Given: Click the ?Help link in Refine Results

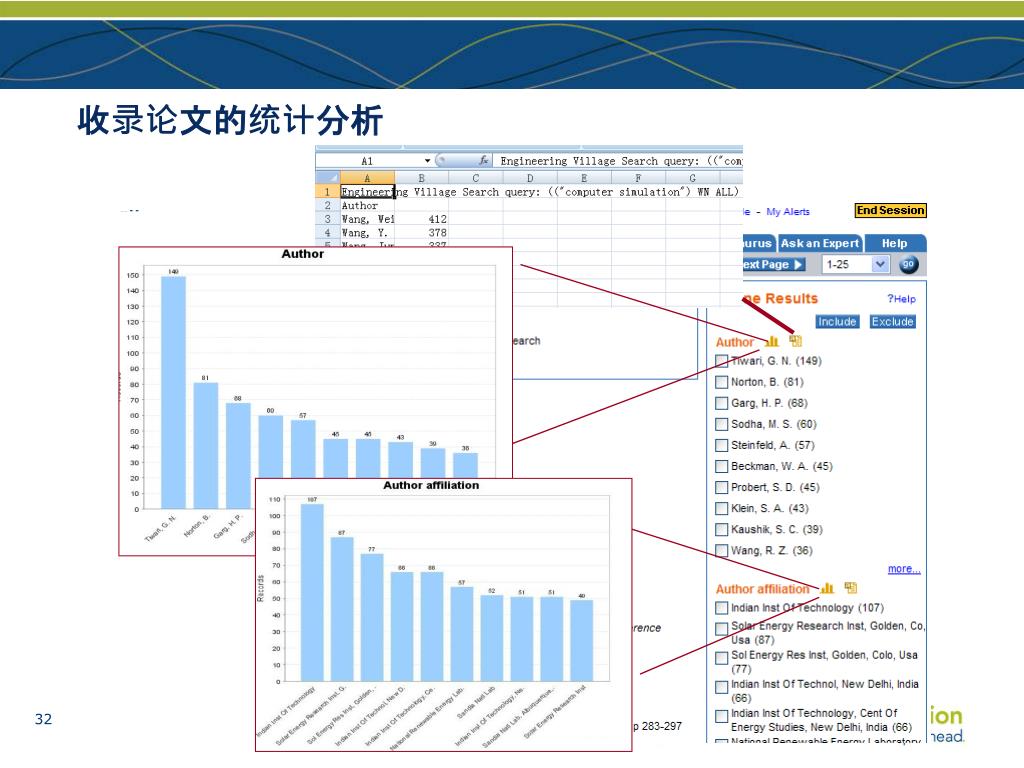Looking at the screenshot, I should tap(901, 298).
